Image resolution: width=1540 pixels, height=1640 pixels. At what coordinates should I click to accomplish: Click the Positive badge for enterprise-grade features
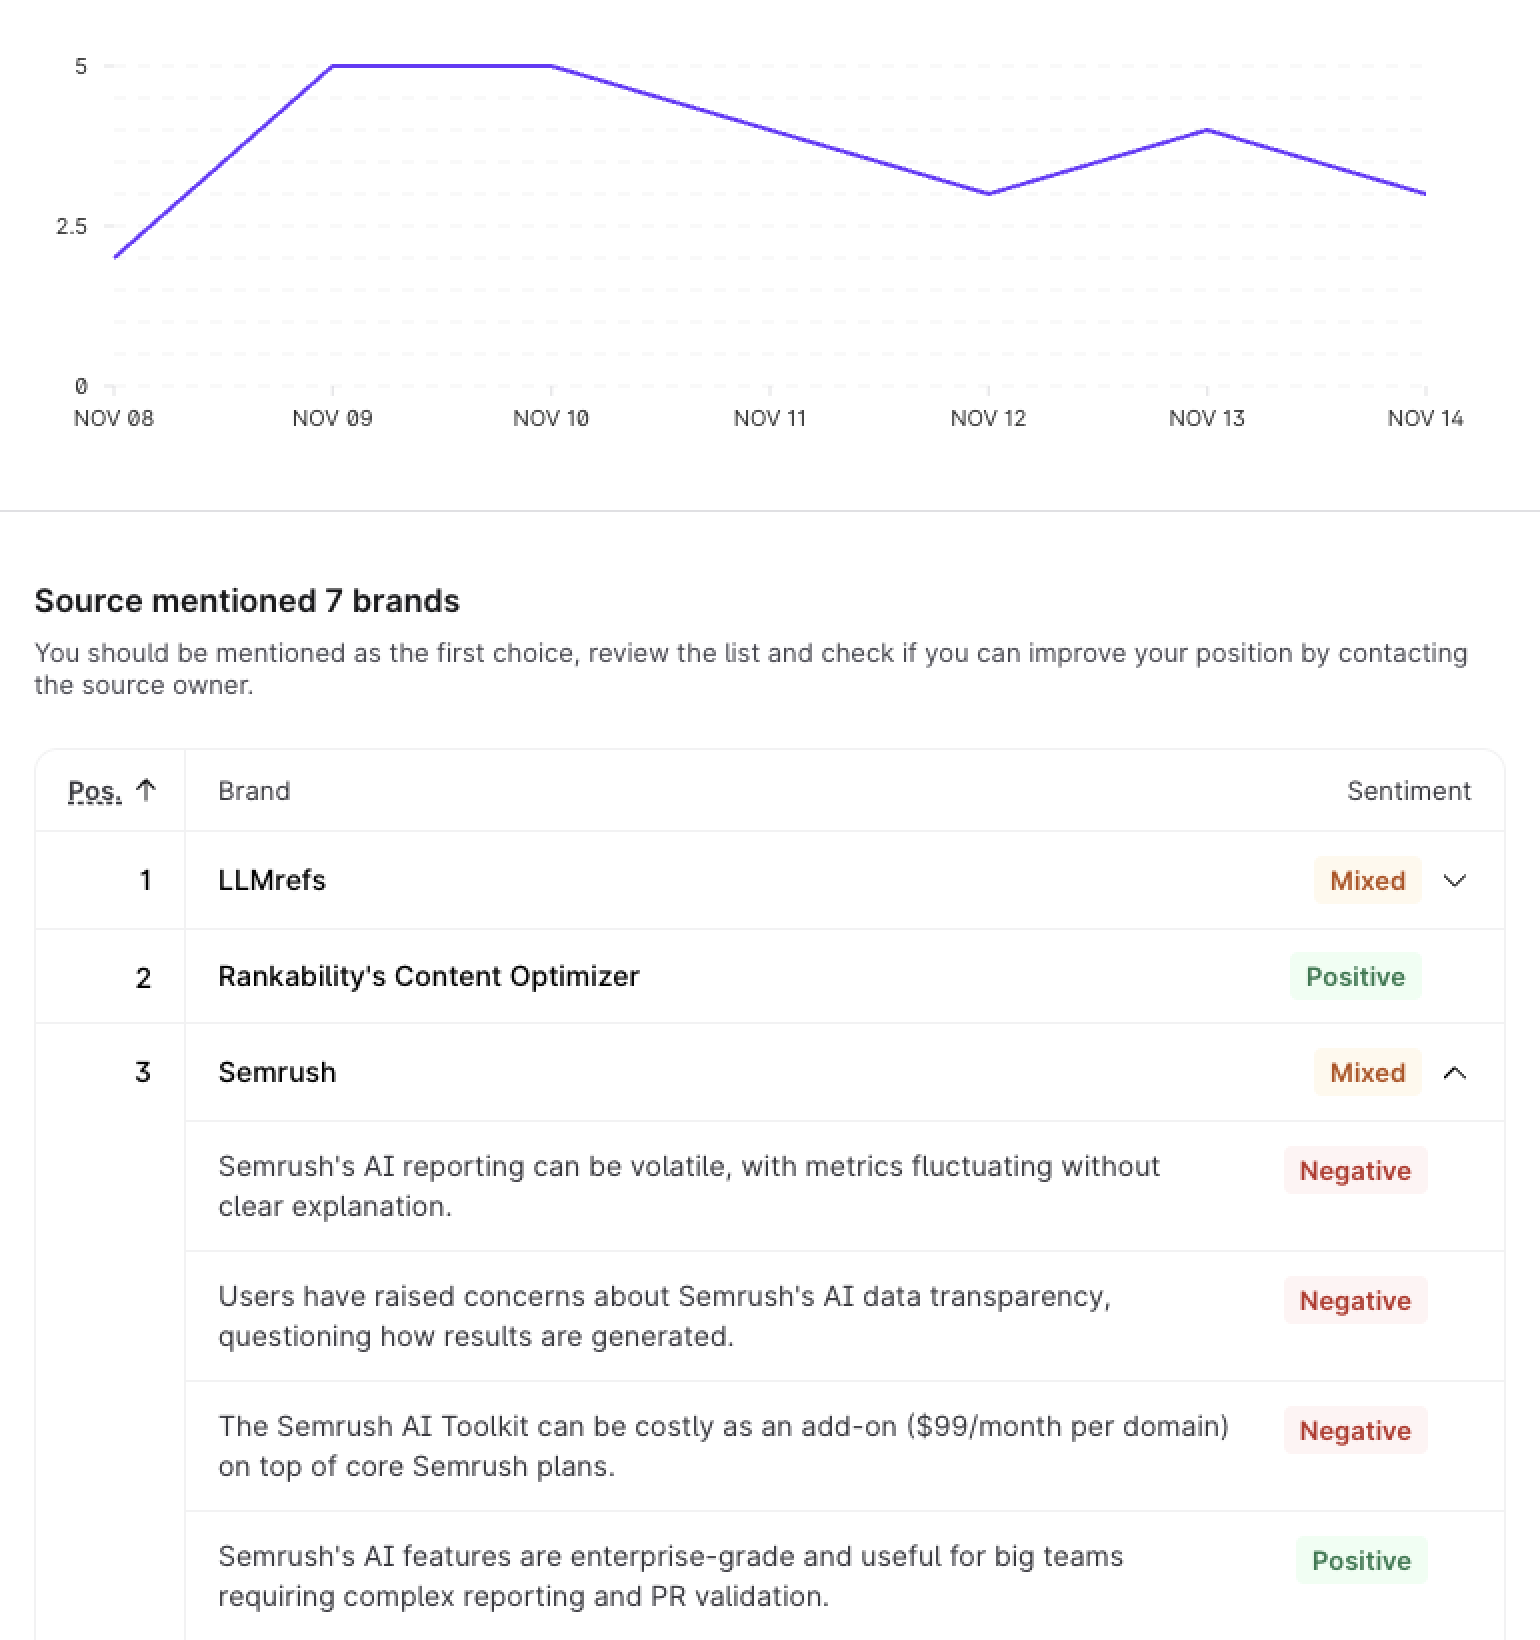tap(1361, 1561)
